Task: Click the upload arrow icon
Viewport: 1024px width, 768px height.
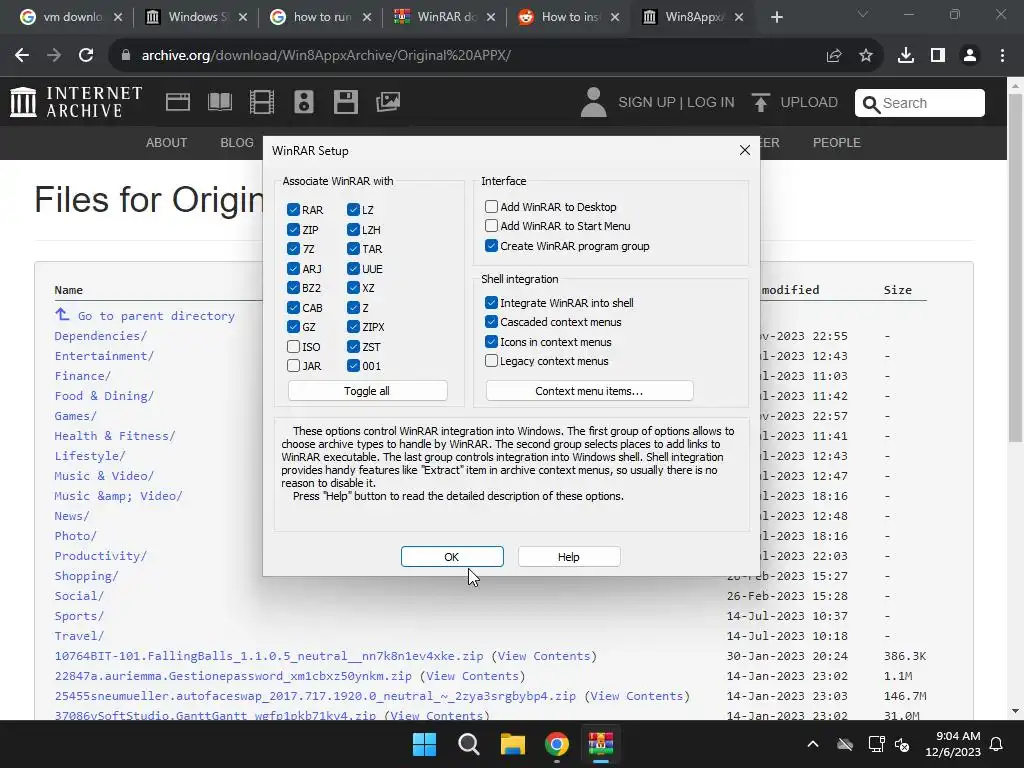Action: click(x=760, y=103)
